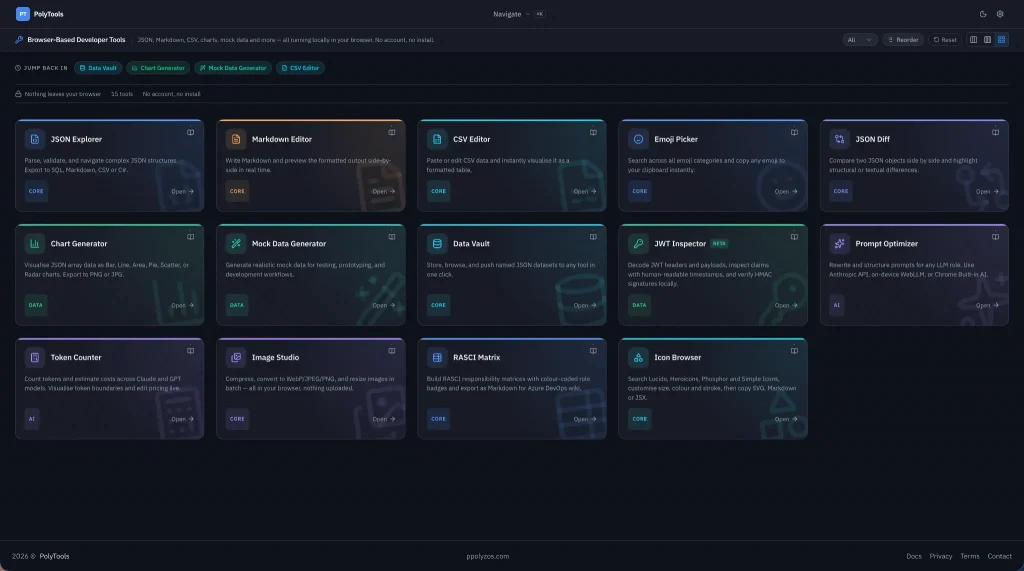
Task: Open the Terms footer link
Action: (x=969, y=556)
